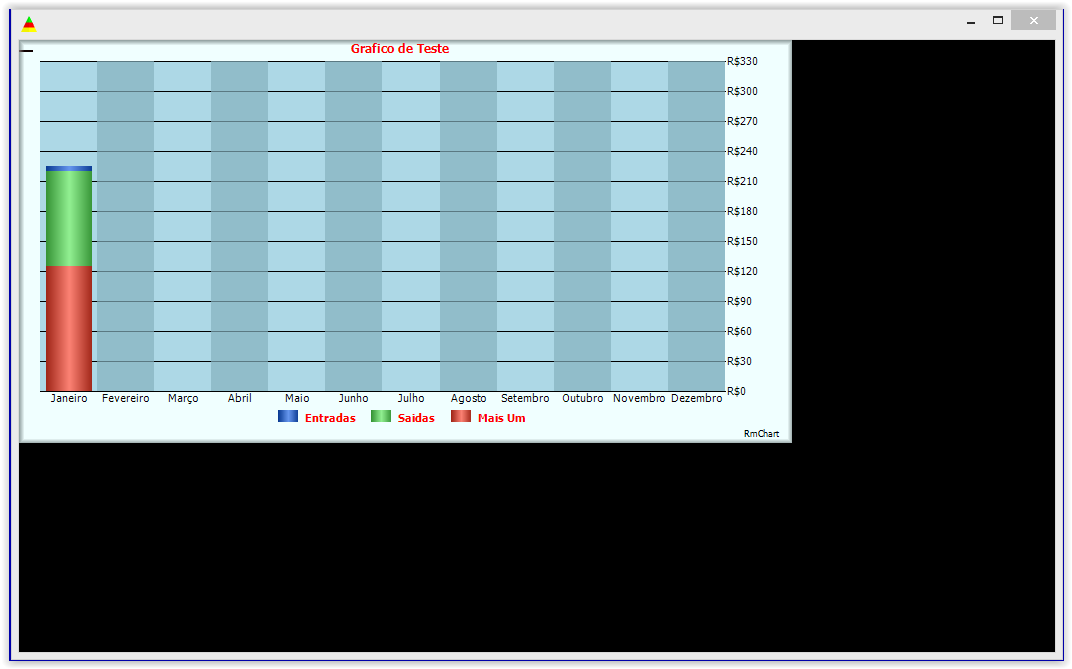Click the Fevereiro axis label
The width and height of the screenshot is (1072, 669).
126,398
